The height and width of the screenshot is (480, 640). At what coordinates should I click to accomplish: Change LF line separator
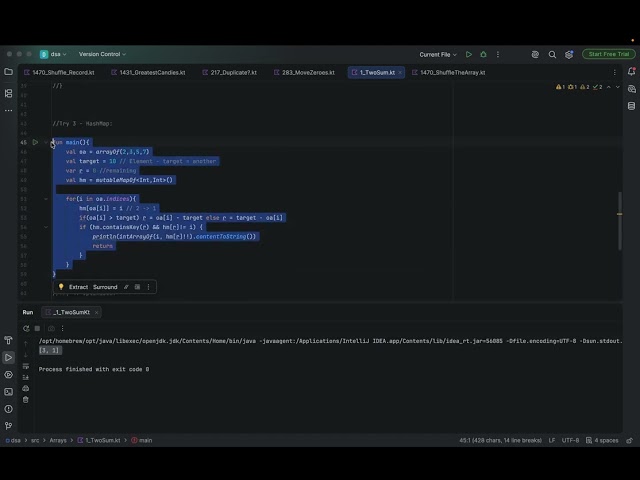[x=551, y=440]
